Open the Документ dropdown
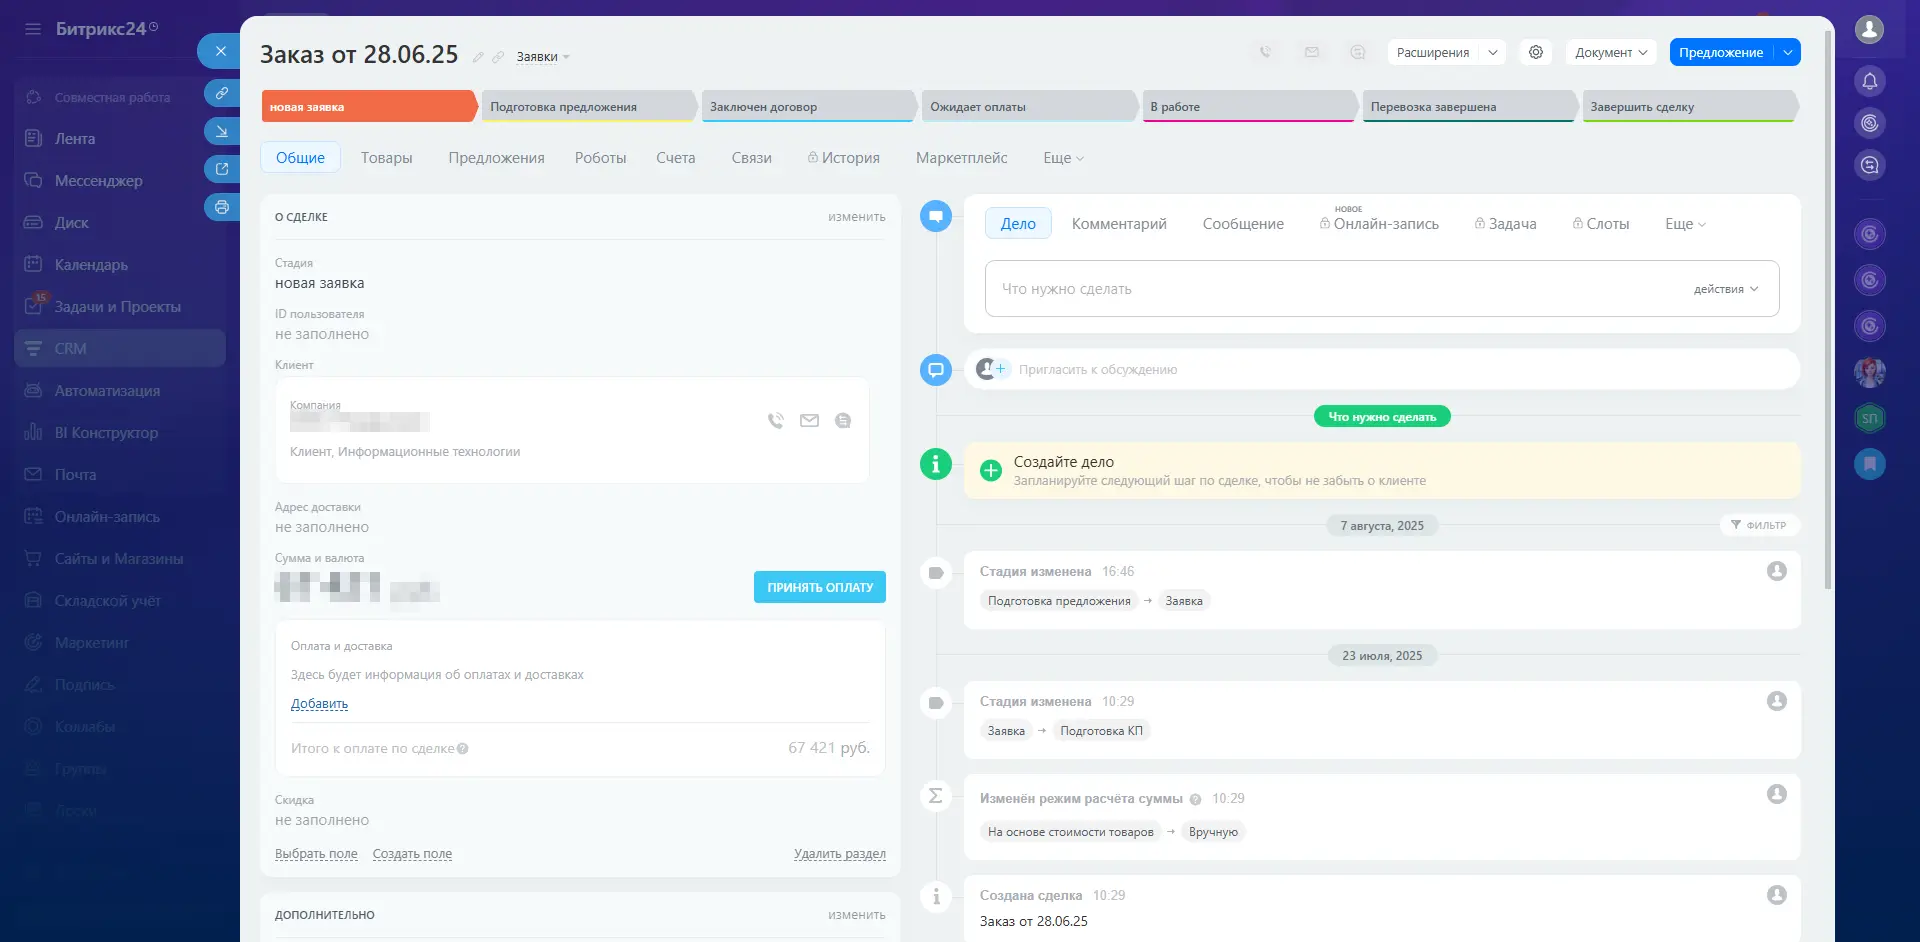Screen dimensions: 1920x942 [1610, 52]
